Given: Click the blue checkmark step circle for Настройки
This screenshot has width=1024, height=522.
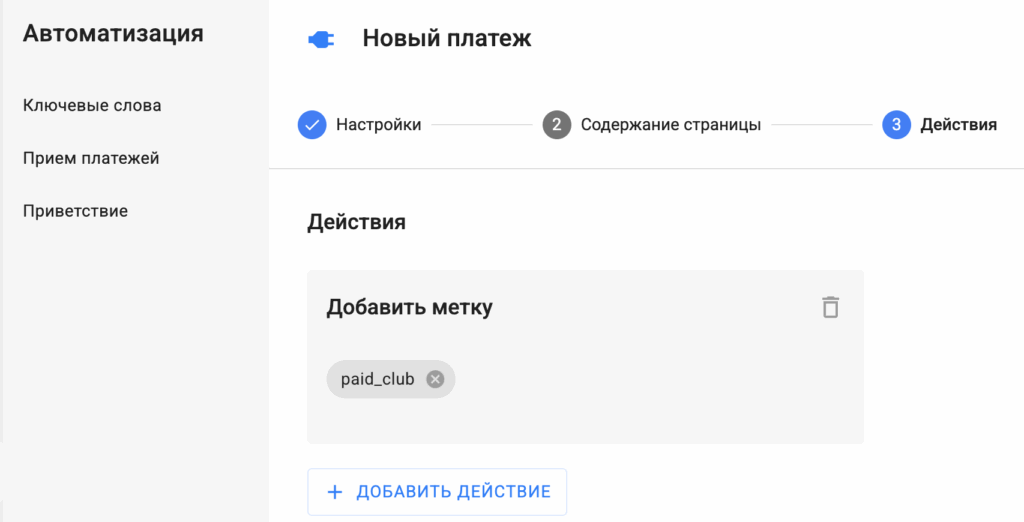Looking at the screenshot, I should point(312,125).
